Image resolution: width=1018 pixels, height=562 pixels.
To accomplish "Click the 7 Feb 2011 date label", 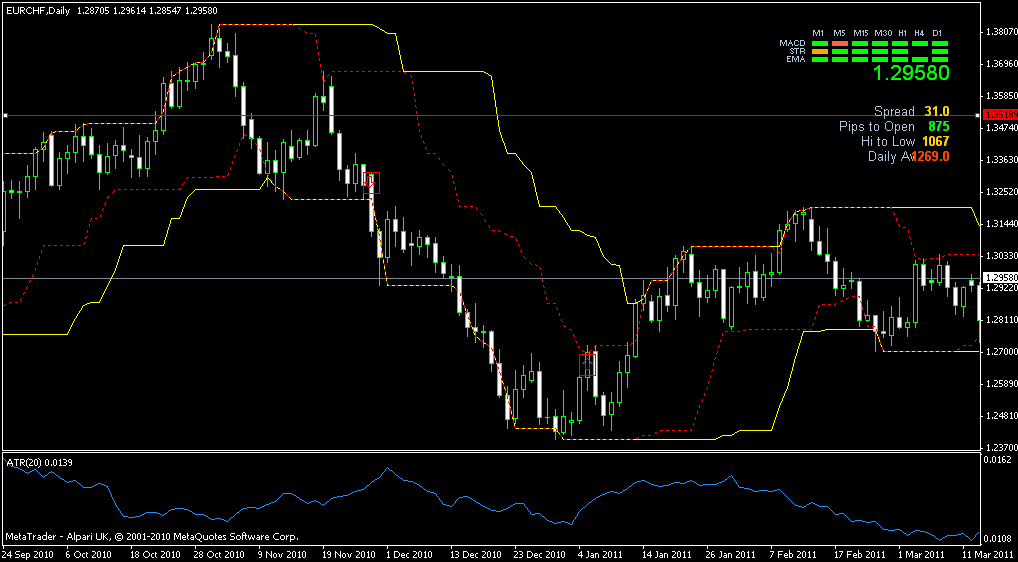I will 792,556.
